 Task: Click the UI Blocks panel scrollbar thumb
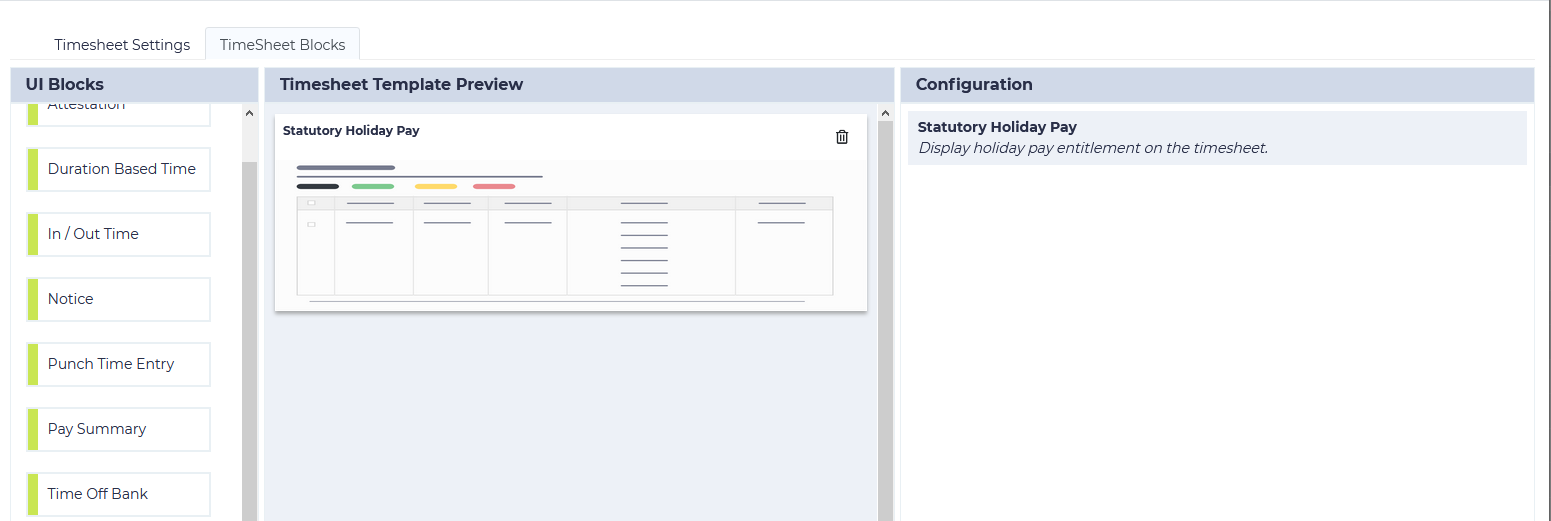point(249,340)
